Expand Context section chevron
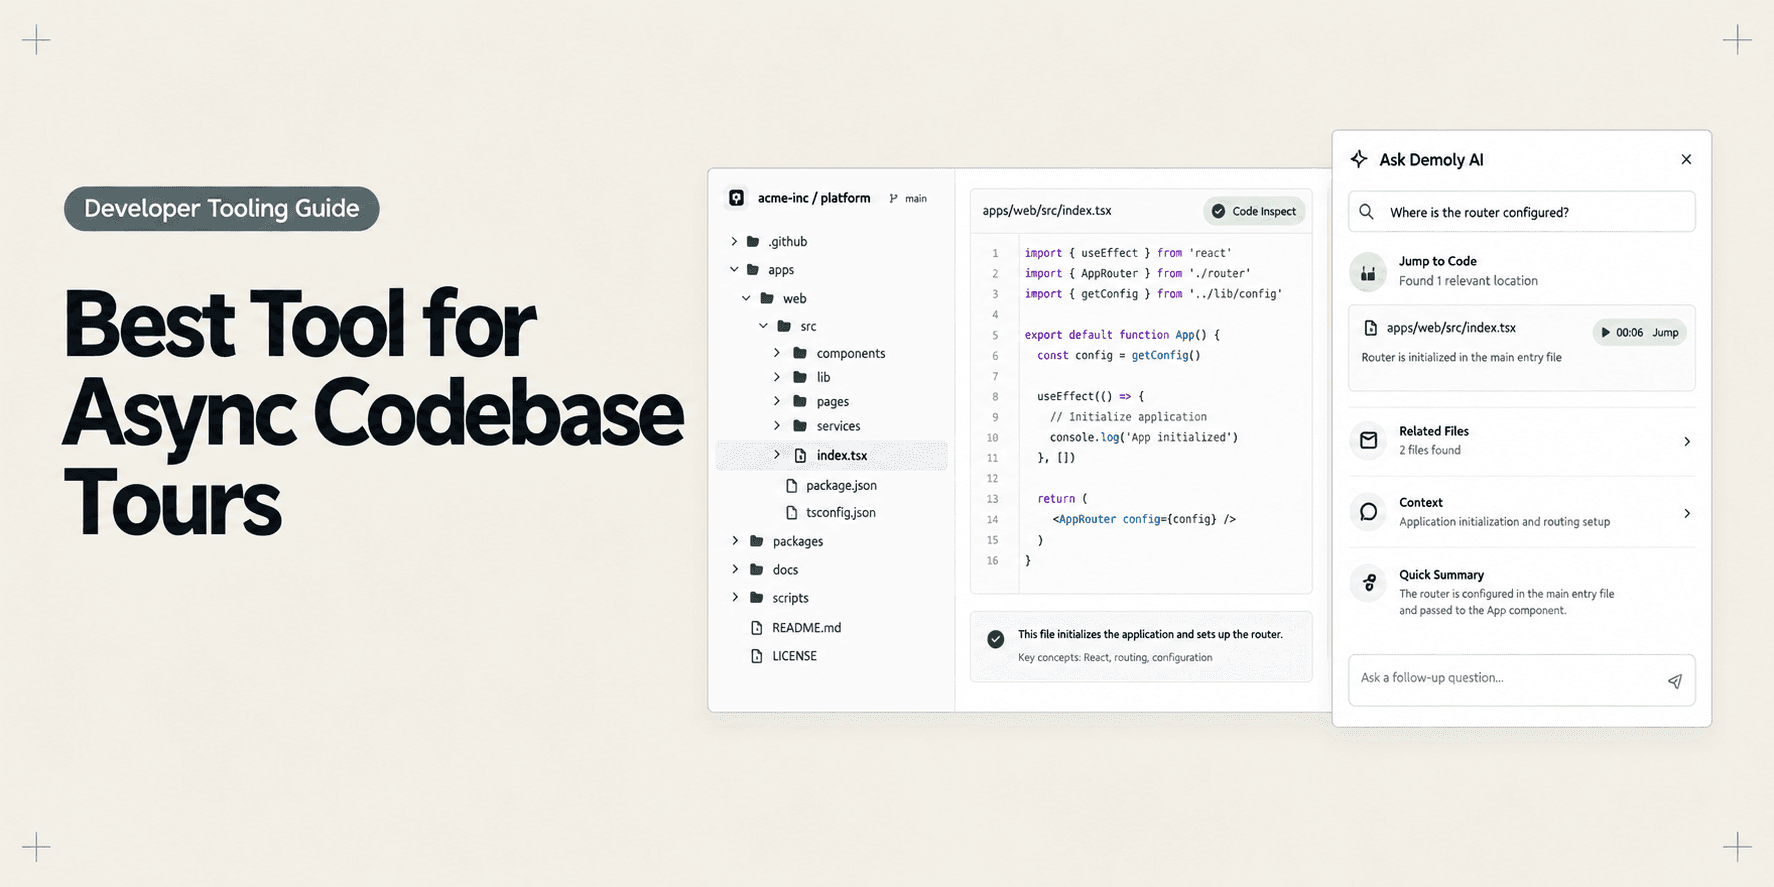Image resolution: width=1774 pixels, height=887 pixels. 1687,513
